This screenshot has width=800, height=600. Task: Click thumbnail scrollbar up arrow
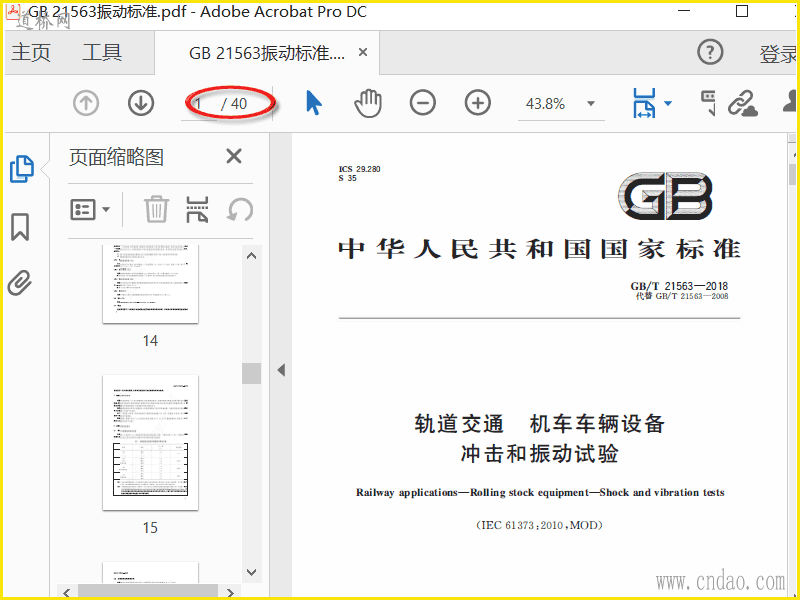(252, 256)
